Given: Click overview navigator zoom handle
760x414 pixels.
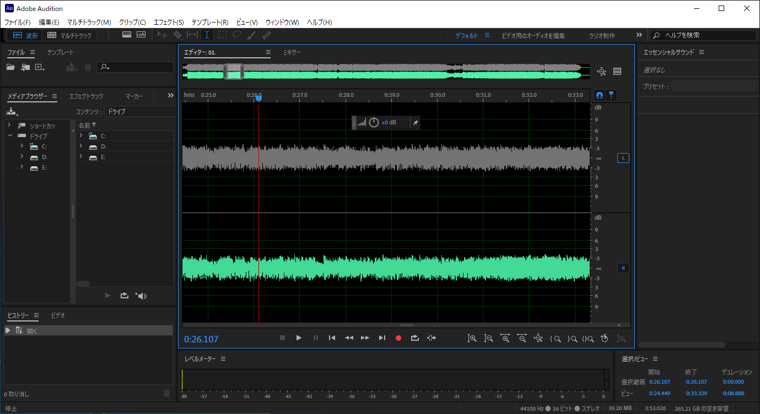Looking at the screenshot, I should pyautogui.click(x=234, y=72).
